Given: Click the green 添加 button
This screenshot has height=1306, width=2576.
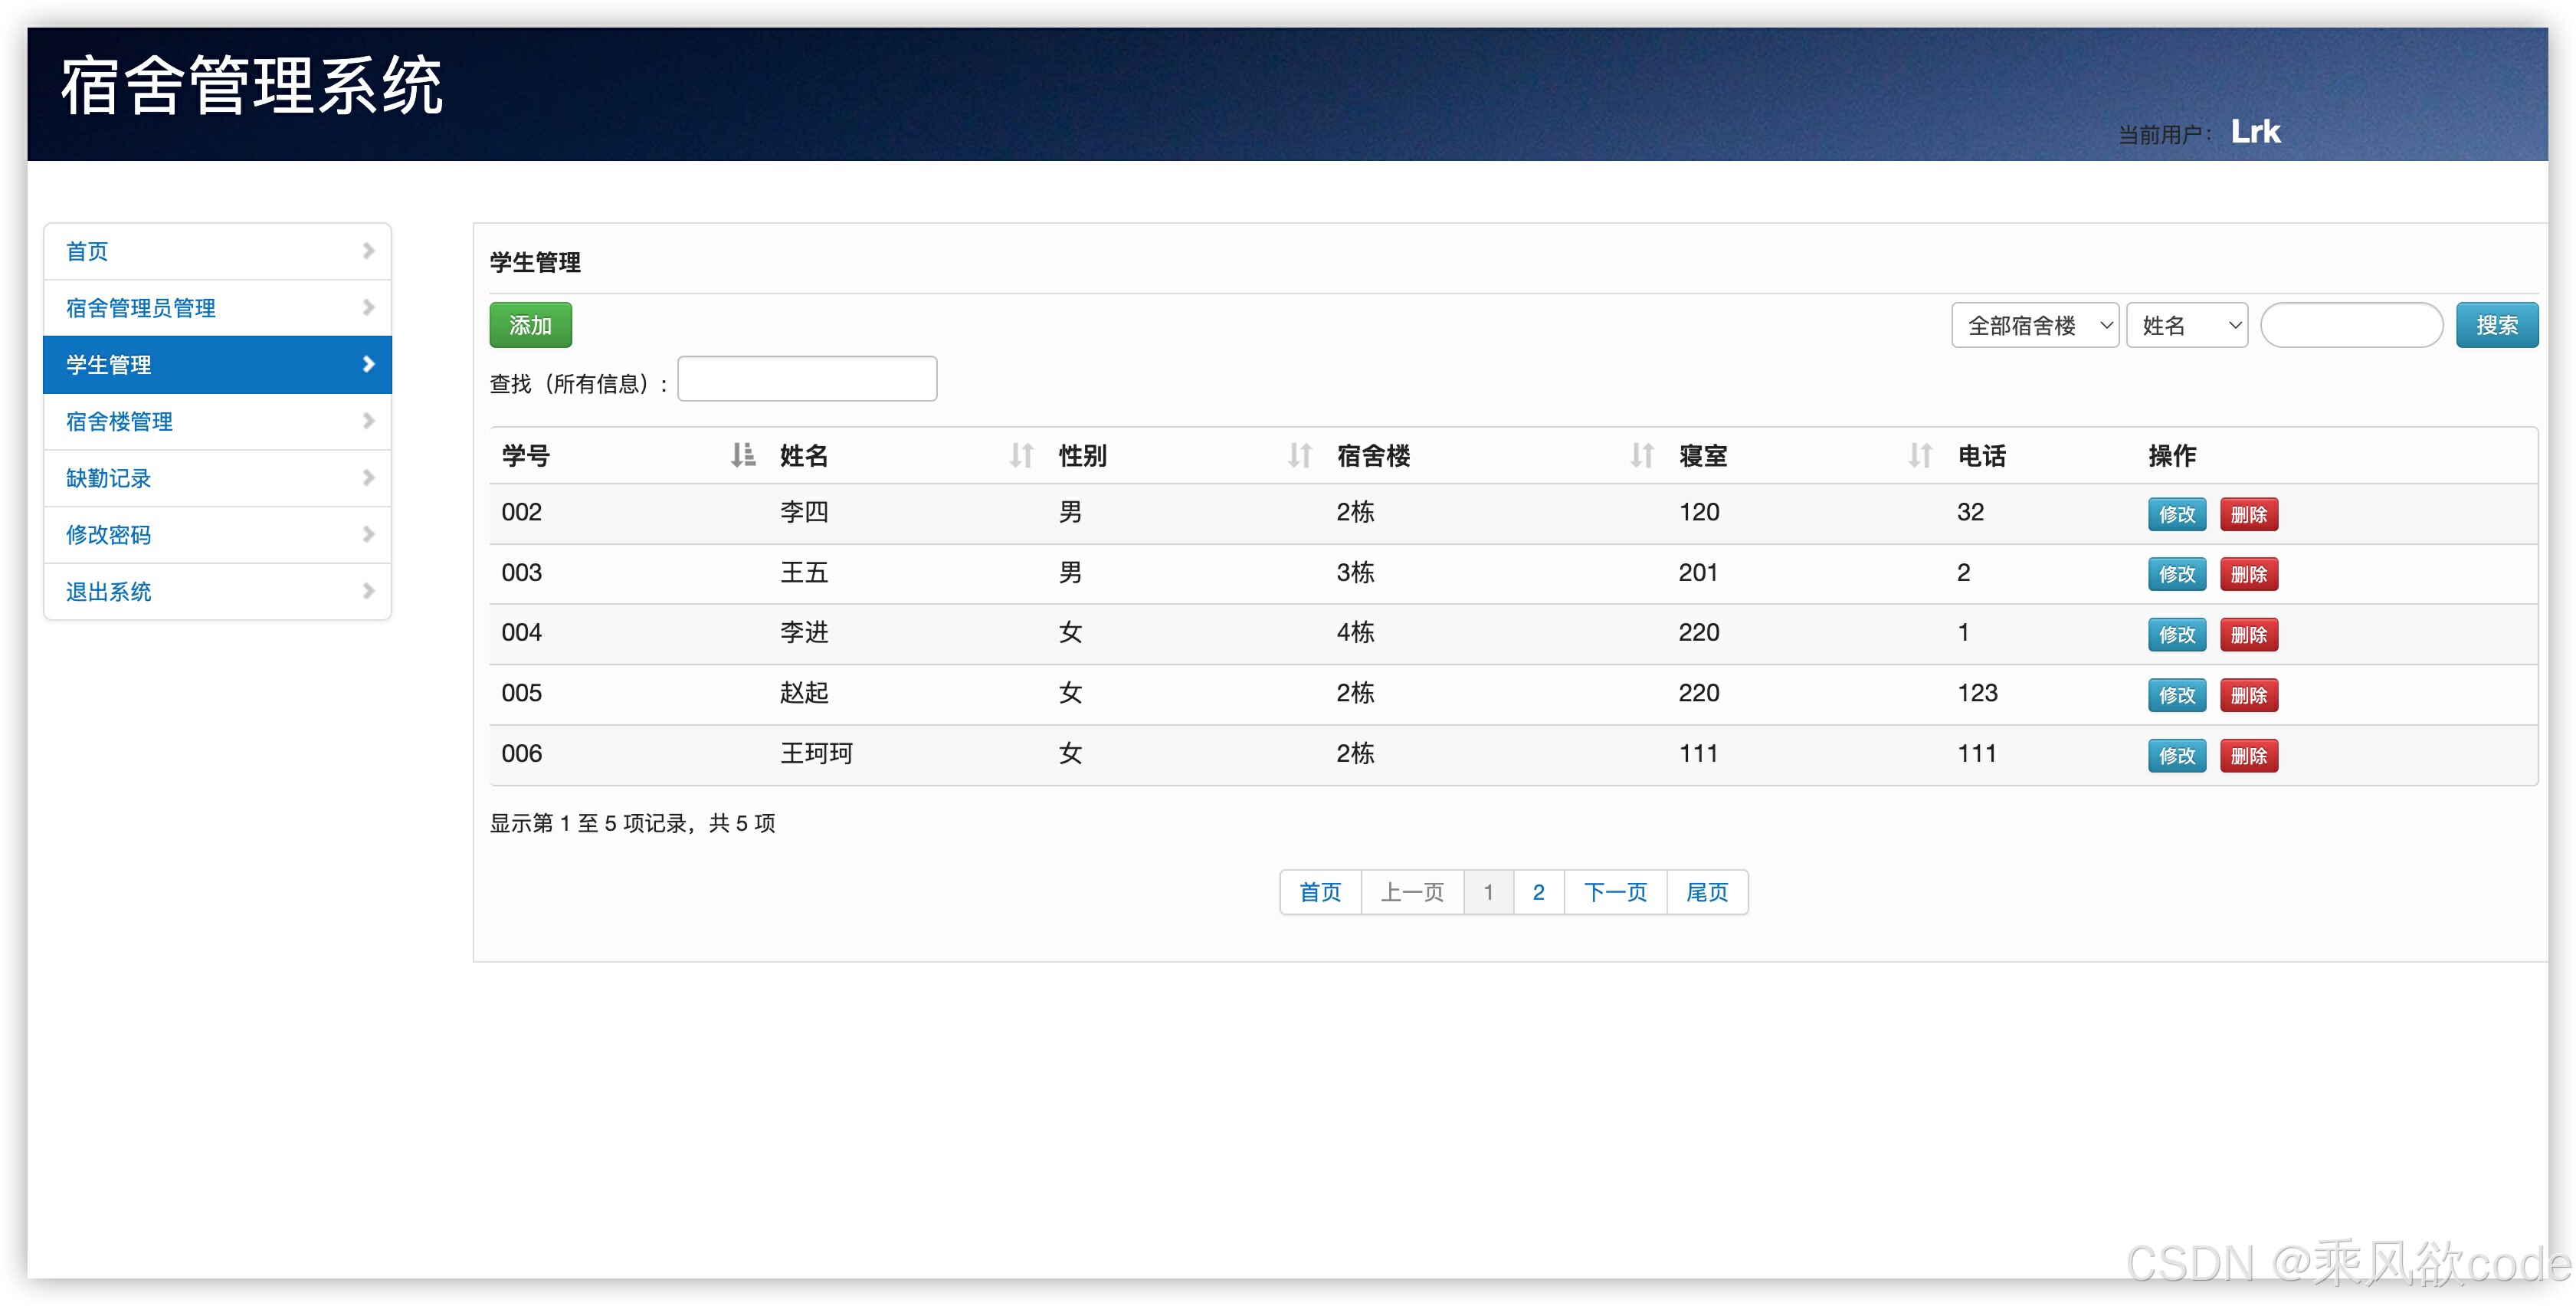Looking at the screenshot, I should click(530, 326).
